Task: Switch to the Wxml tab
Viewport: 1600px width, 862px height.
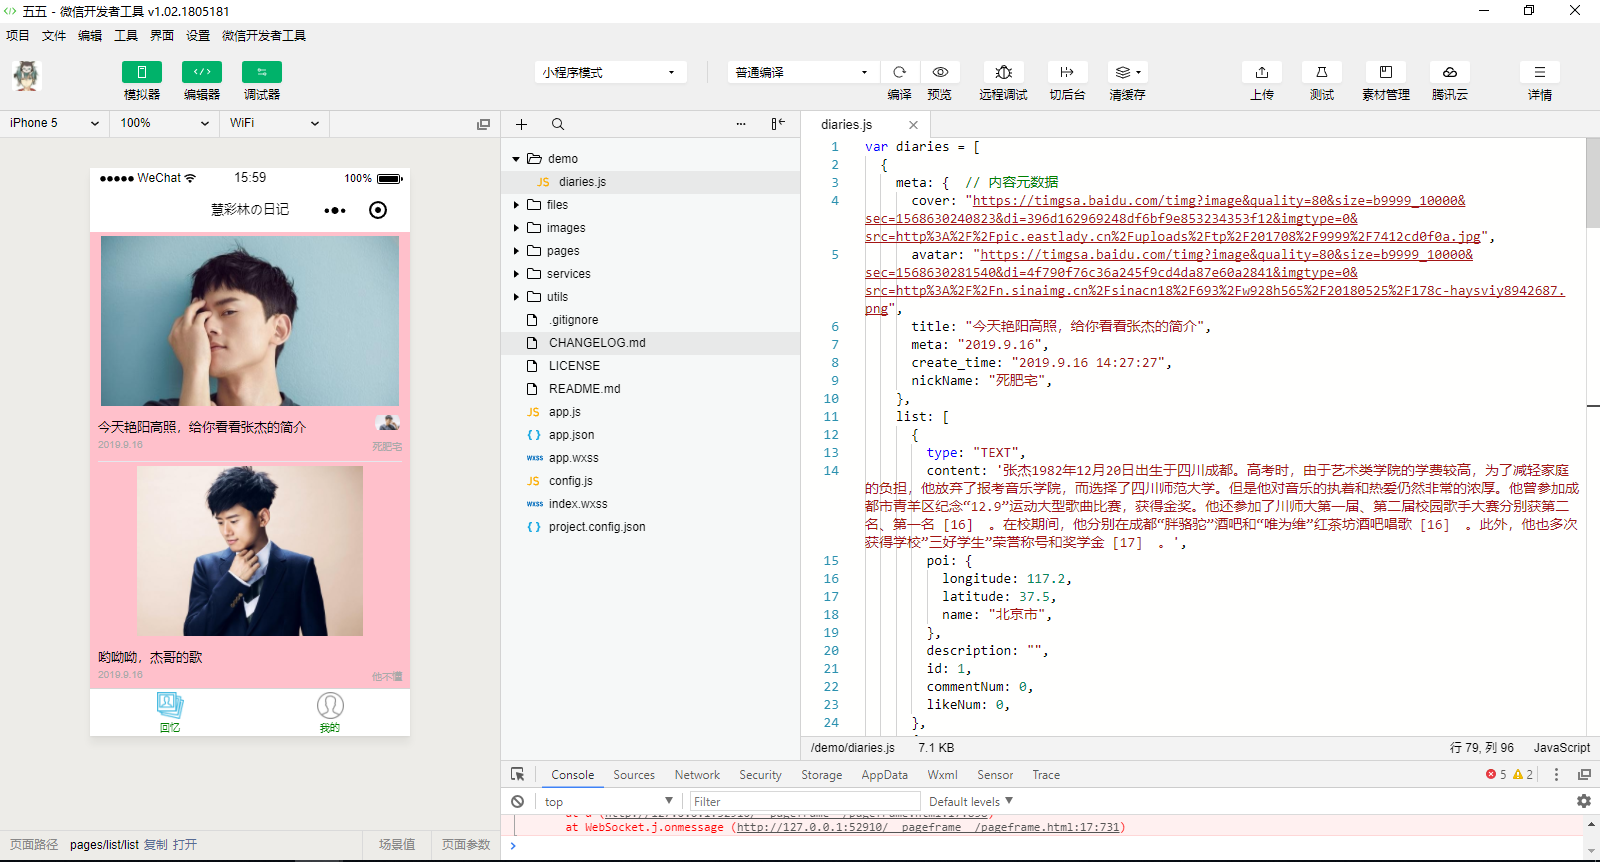Action: click(942, 775)
